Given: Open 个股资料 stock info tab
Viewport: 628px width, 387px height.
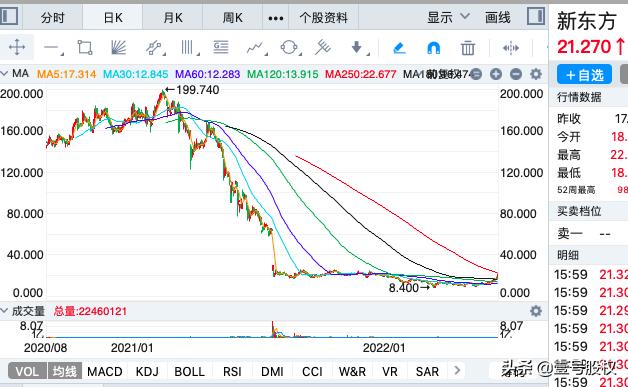Looking at the screenshot, I should pyautogui.click(x=324, y=18).
